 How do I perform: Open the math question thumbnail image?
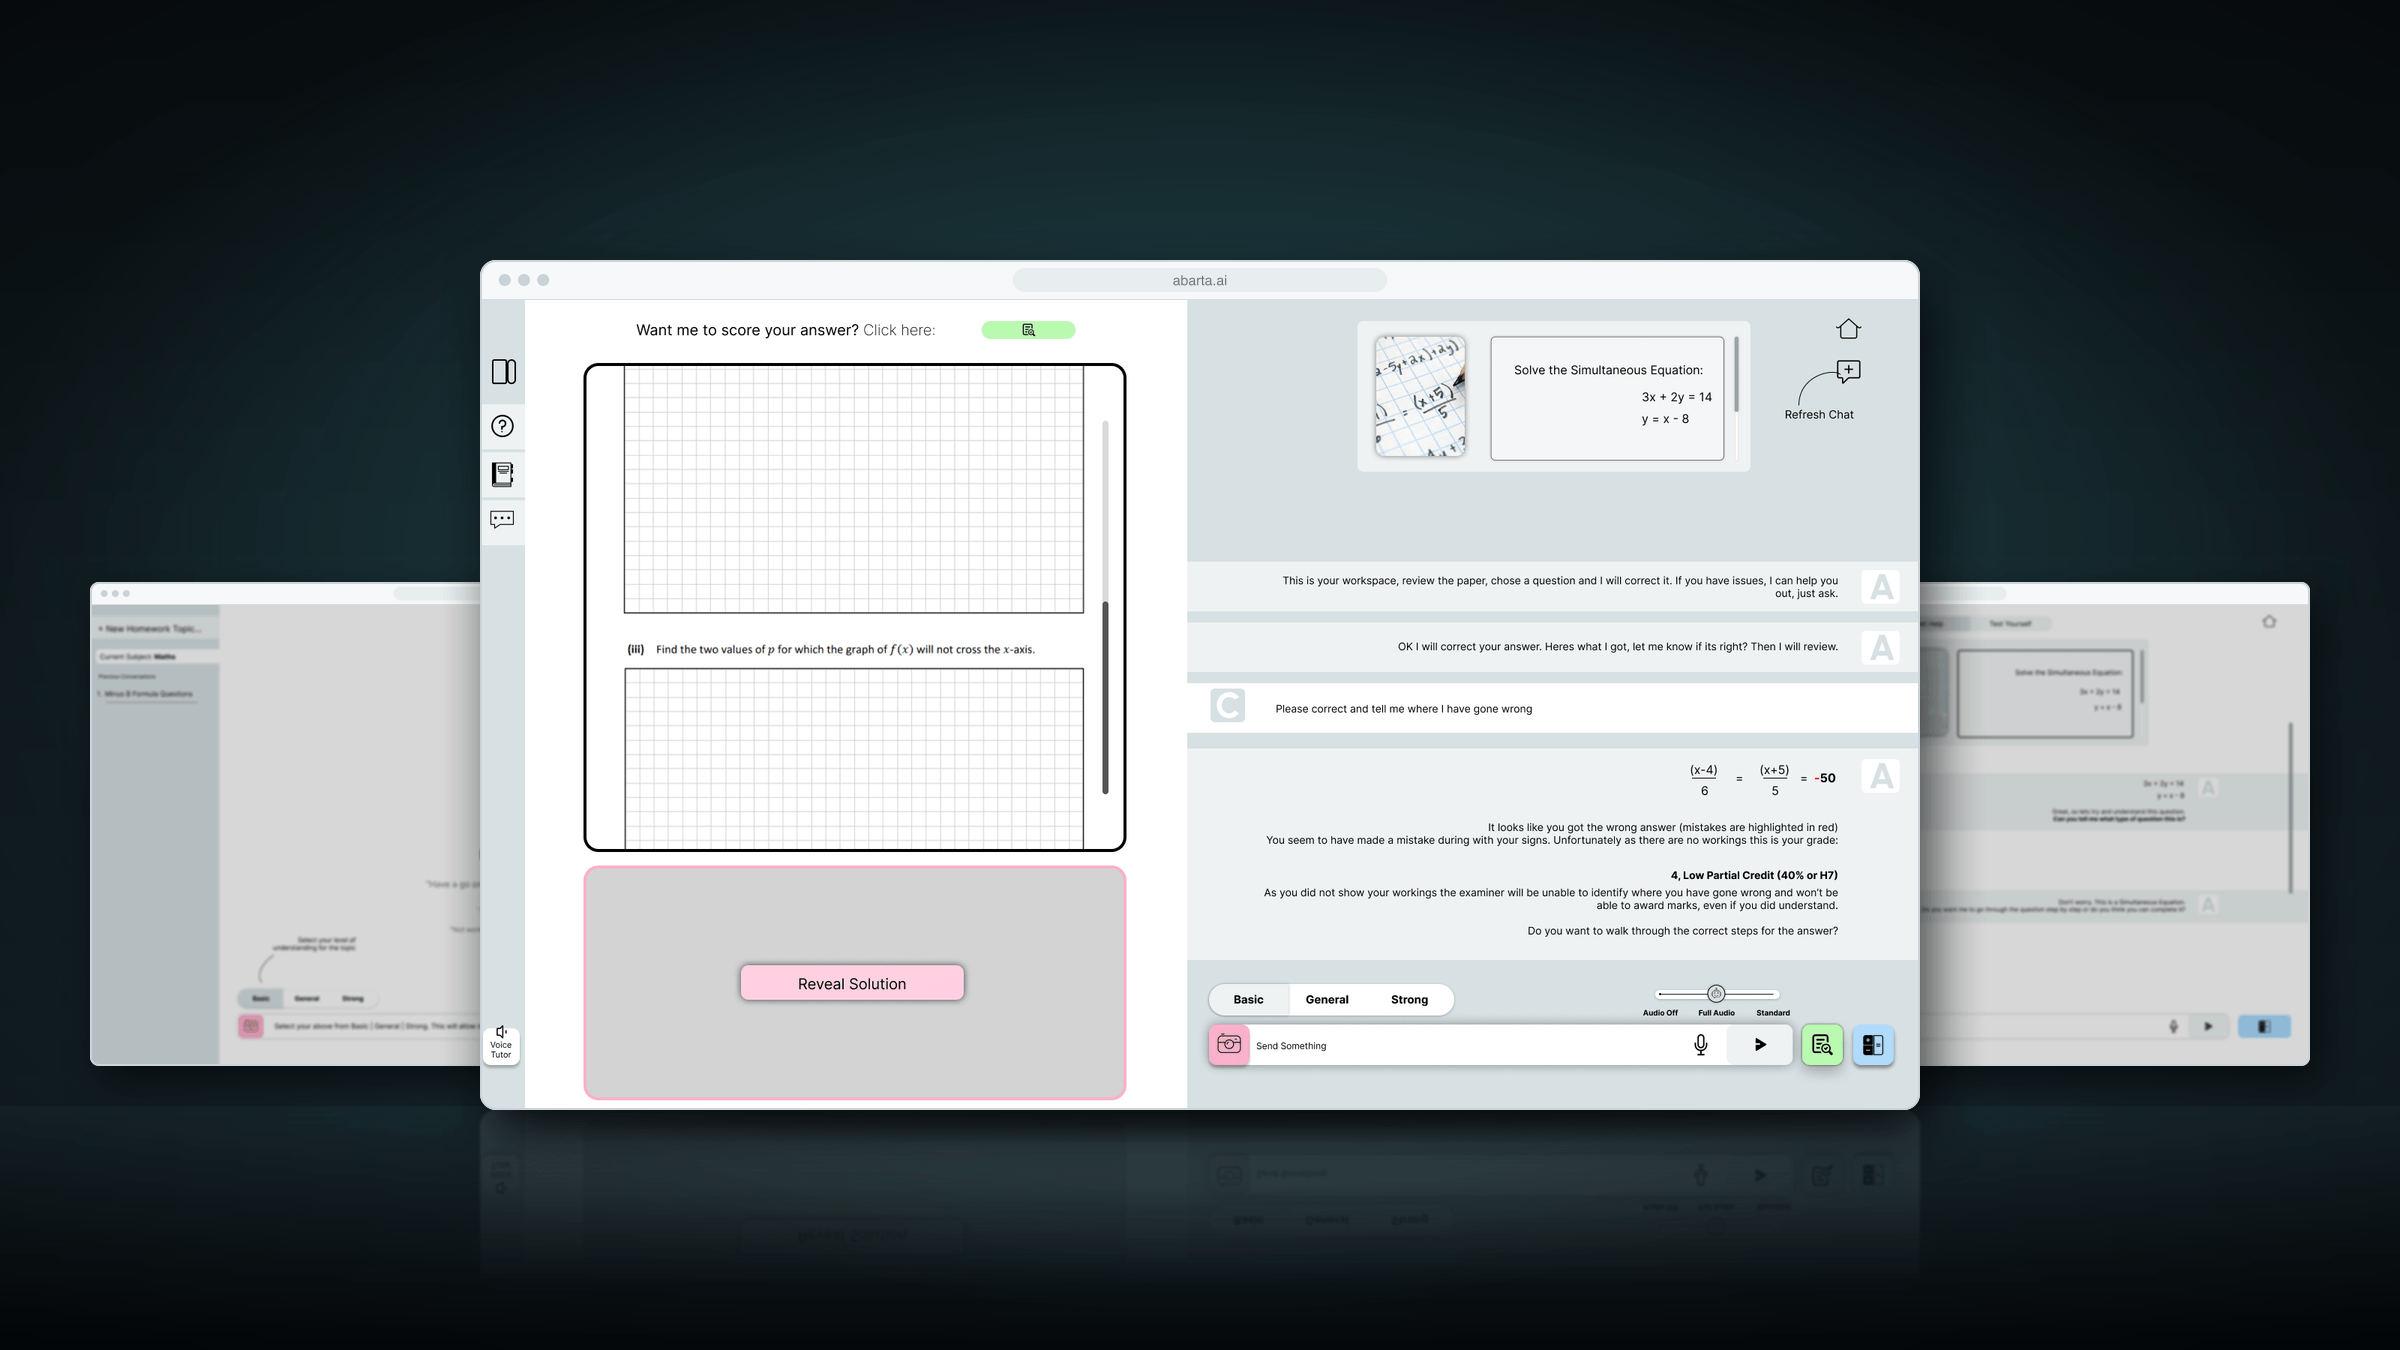pyautogui.click(x=1420, y=397)
